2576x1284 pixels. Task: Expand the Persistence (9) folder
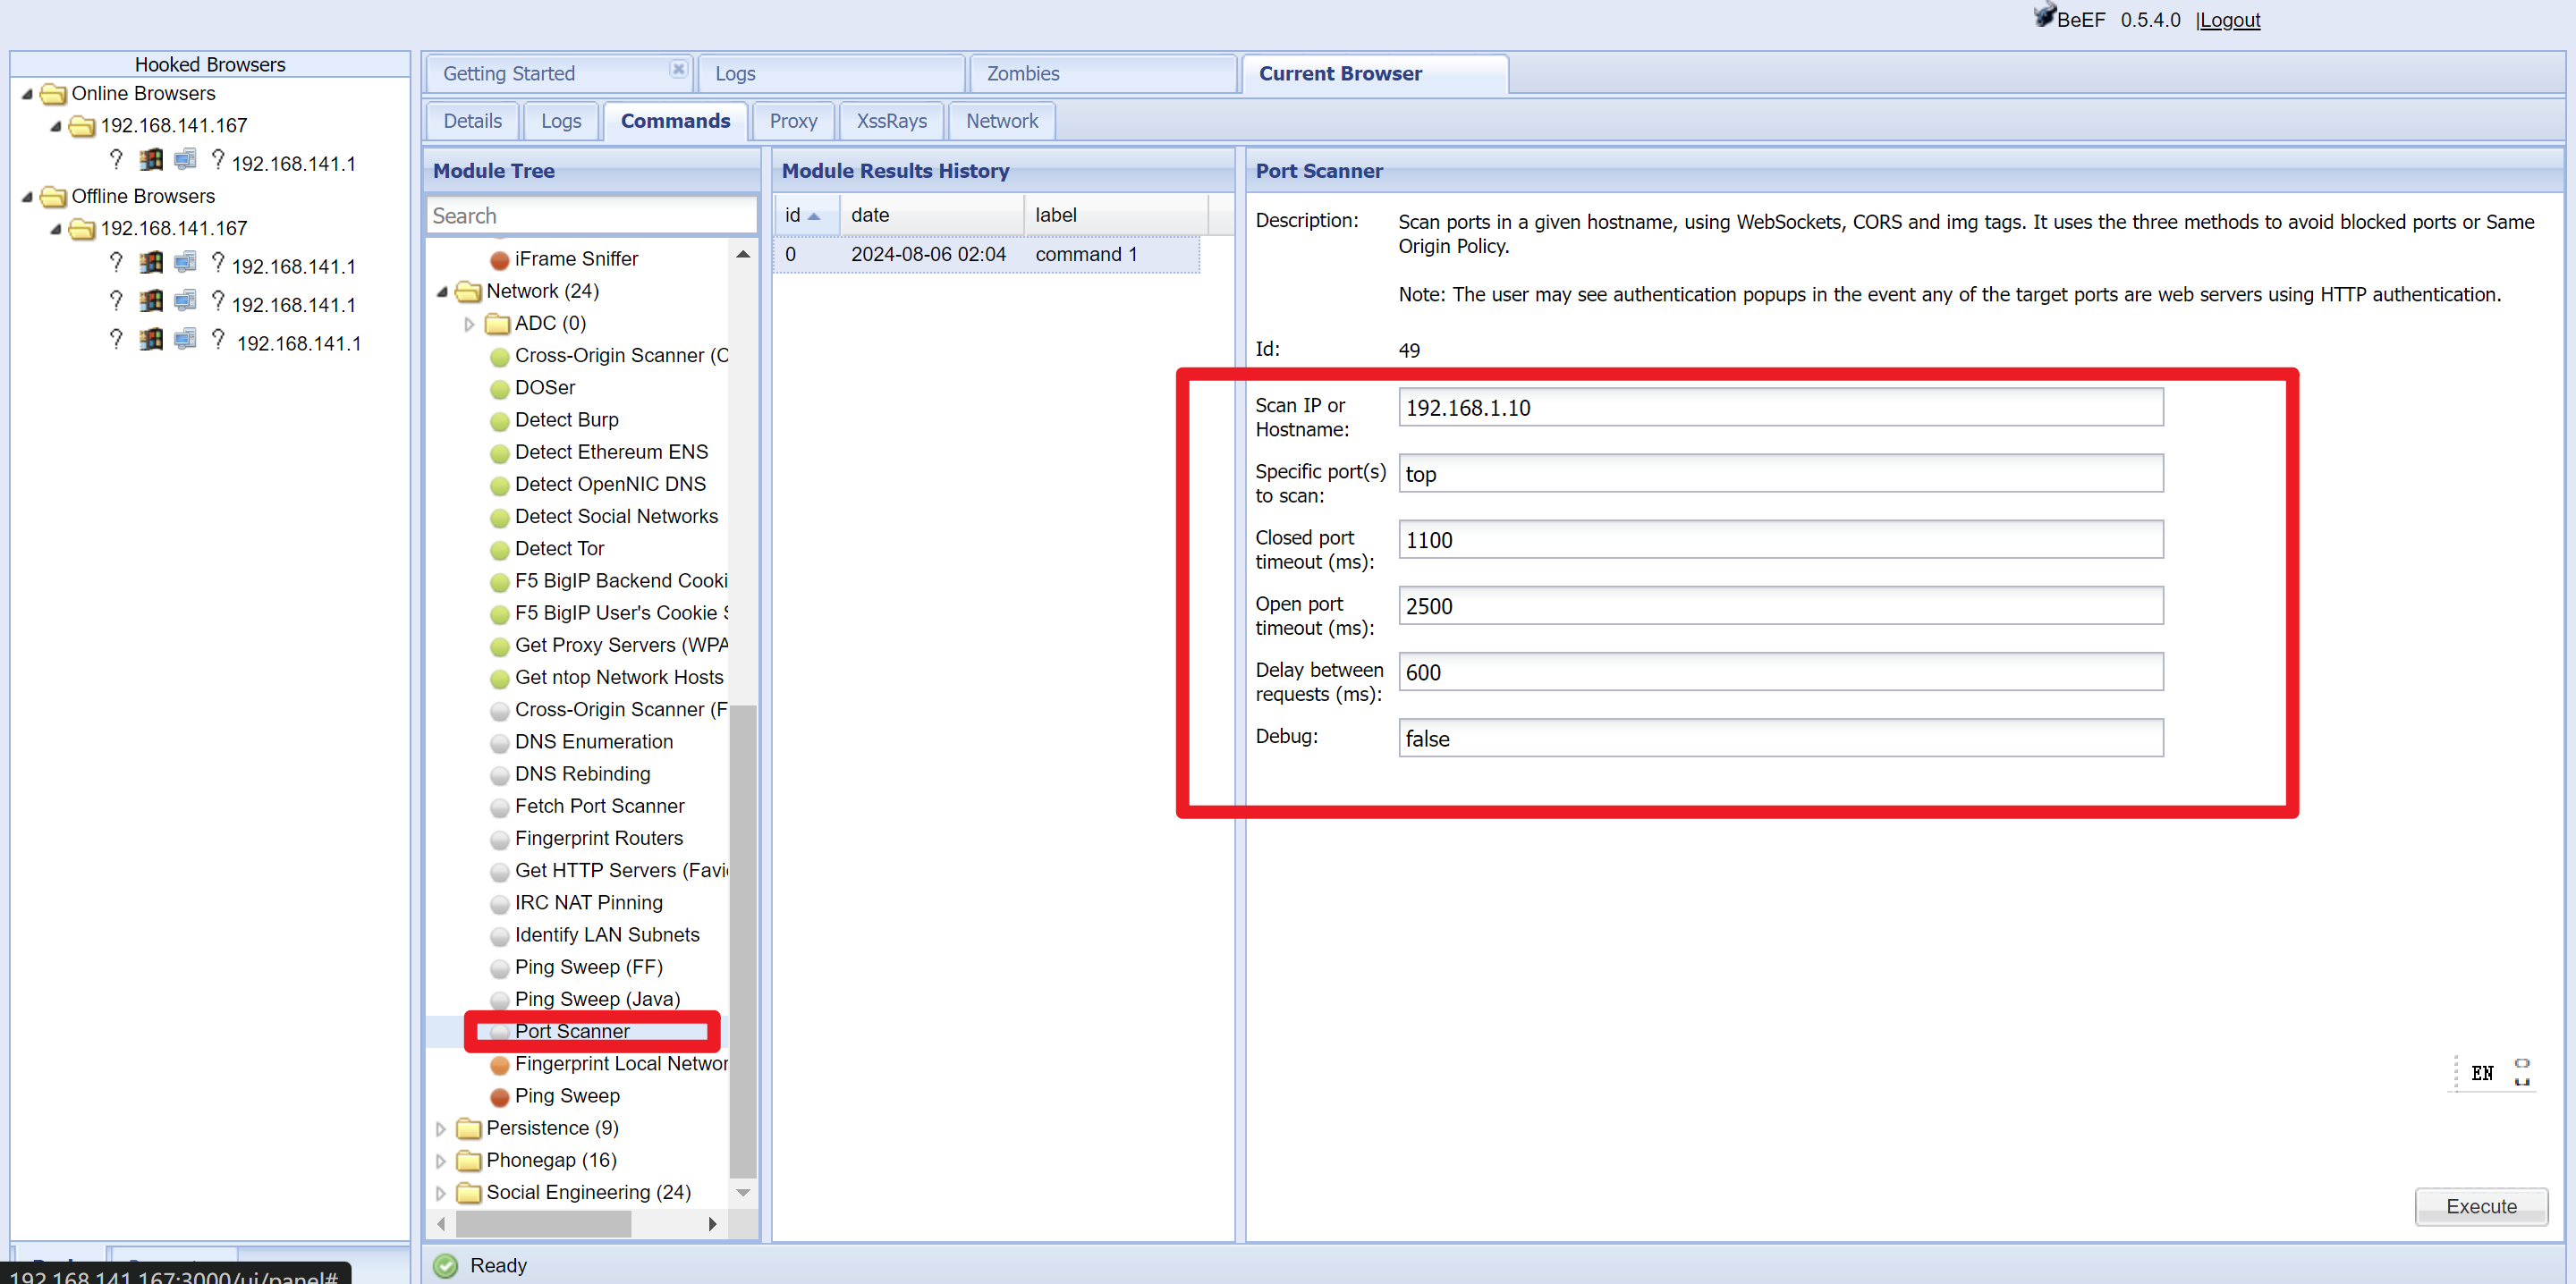pyautogui.click(x=441, y=1129)
